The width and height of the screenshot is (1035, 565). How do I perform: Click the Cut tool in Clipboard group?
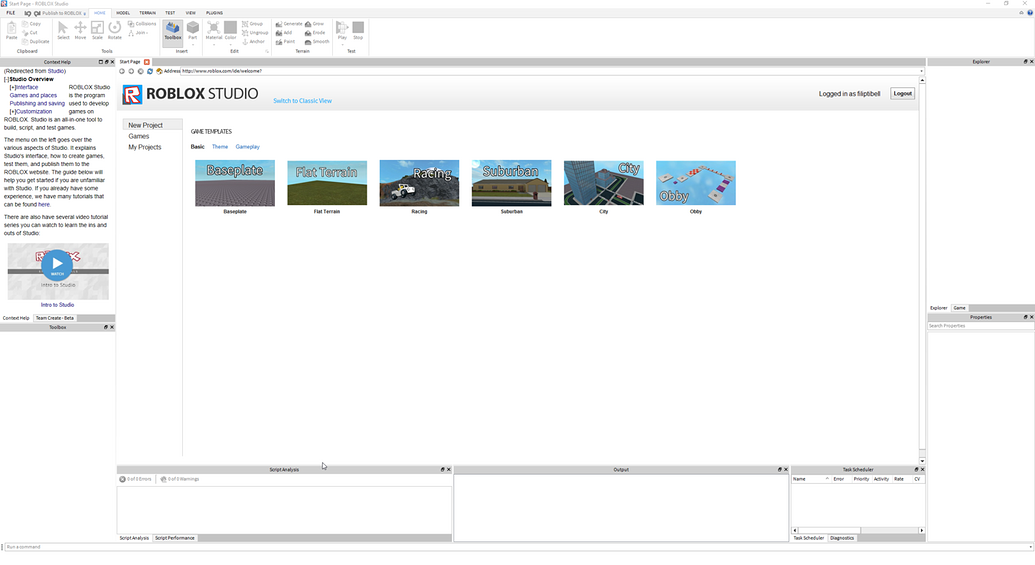[x=30, y=32]
